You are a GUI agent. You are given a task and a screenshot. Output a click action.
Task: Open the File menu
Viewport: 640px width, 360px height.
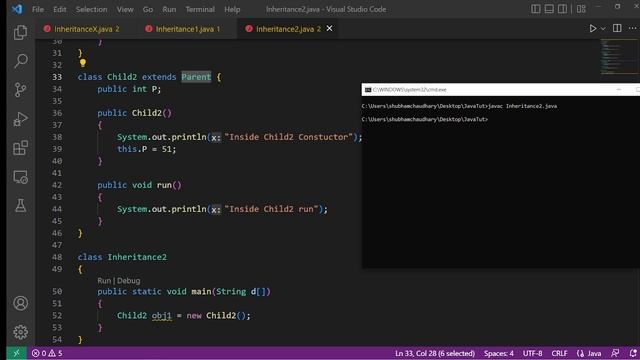tap(38, 9)
